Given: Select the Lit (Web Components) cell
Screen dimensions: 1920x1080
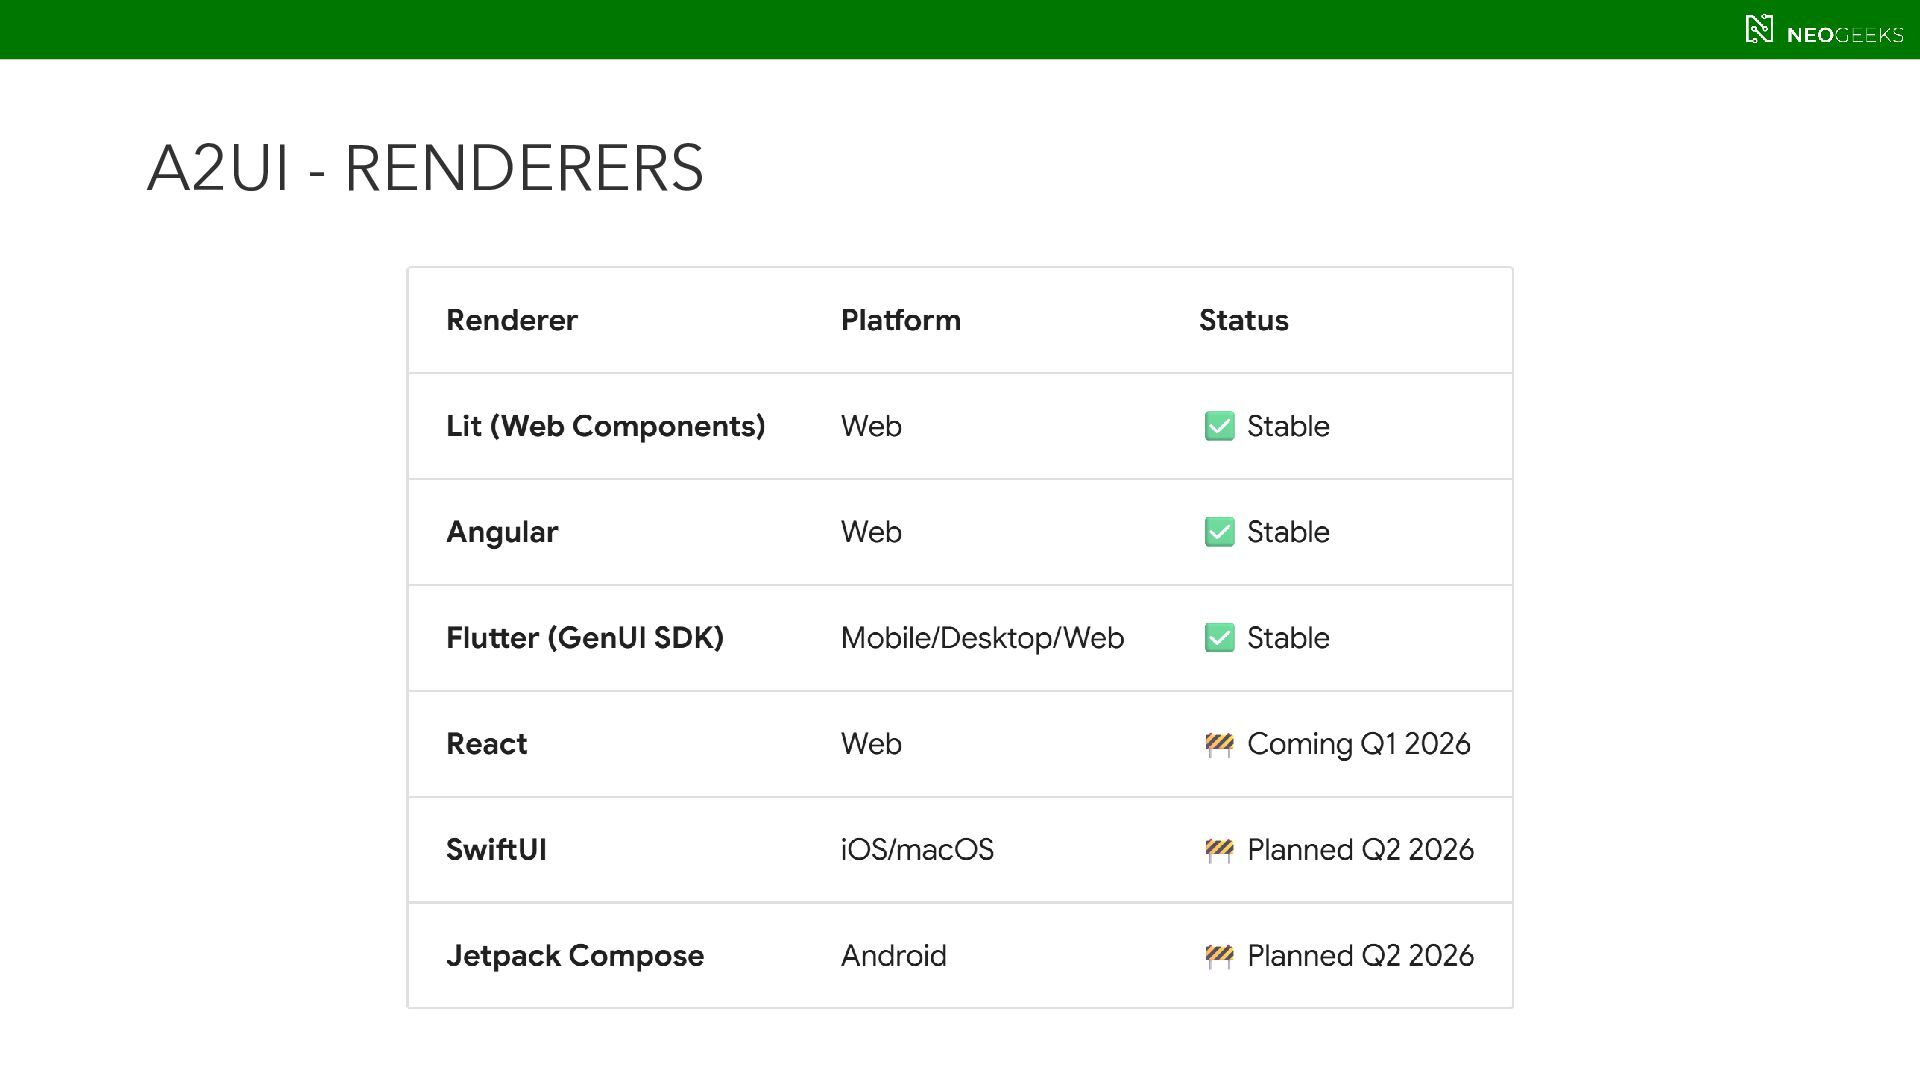Looking at the screenshot, I should pos(605,426).
